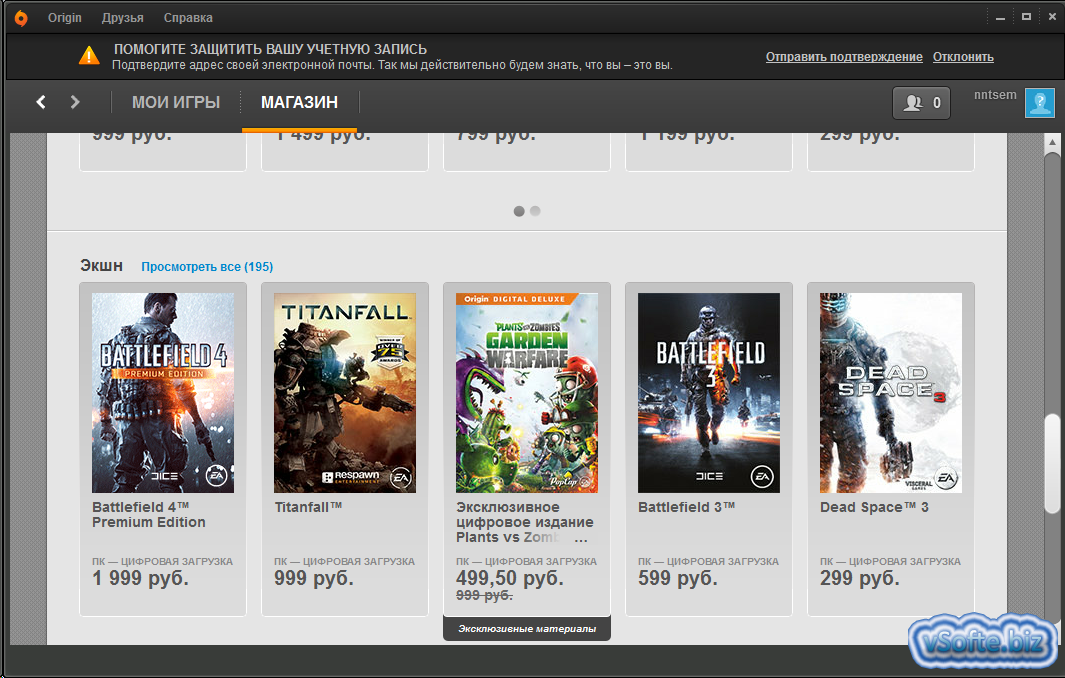Open the Battlefield 3 cover art
The height and width of the screenshot is (678, 1065).
click(709, 393)
